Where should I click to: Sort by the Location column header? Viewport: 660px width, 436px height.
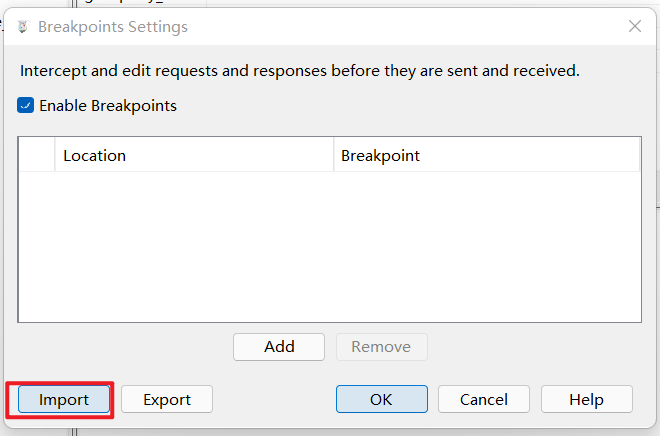(x=193, y=155)
